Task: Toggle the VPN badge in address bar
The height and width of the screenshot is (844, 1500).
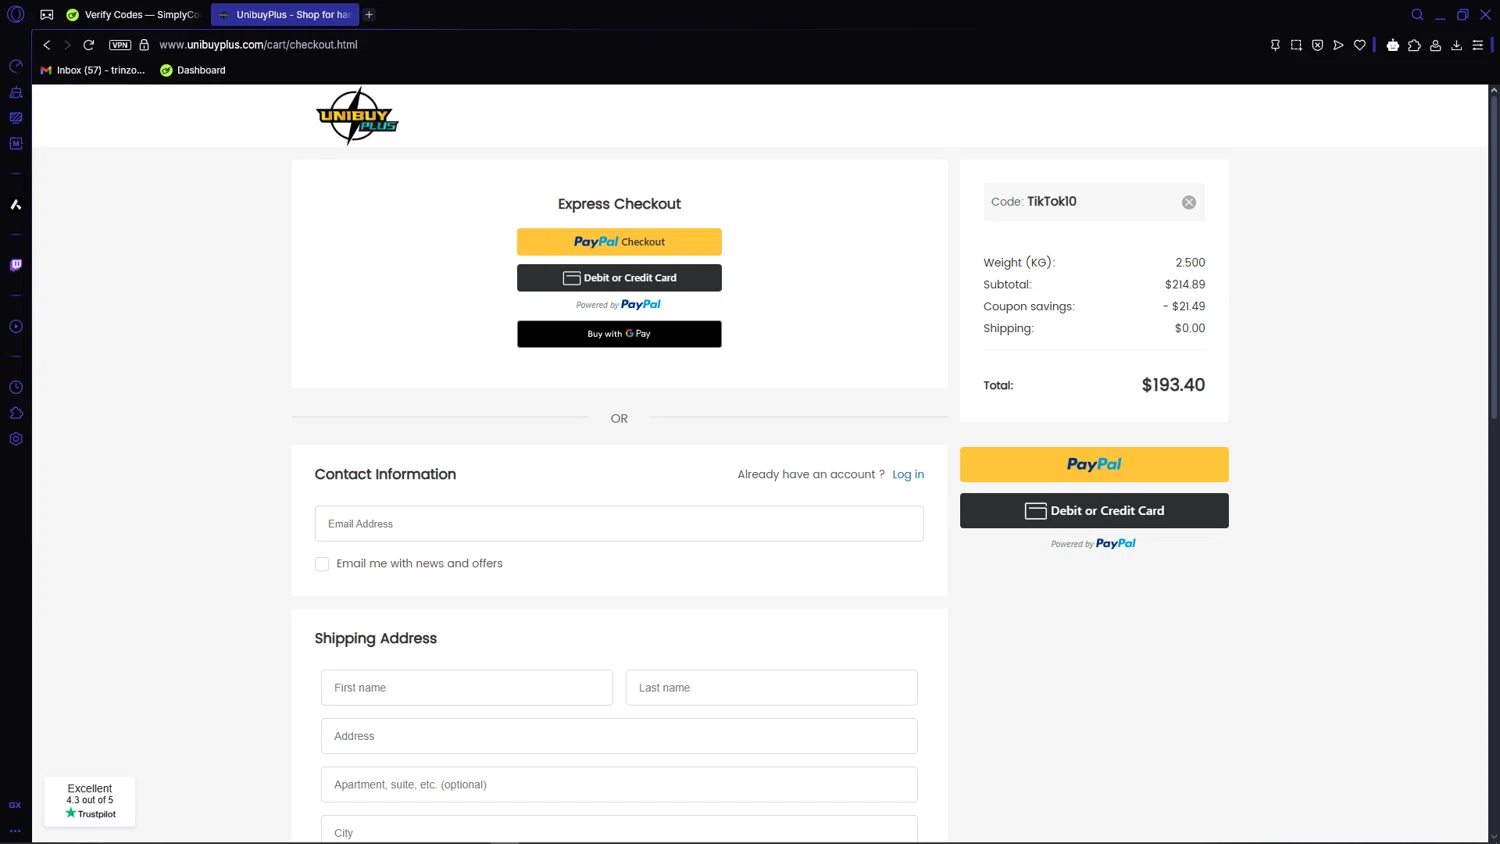Action: click(120, 45)
